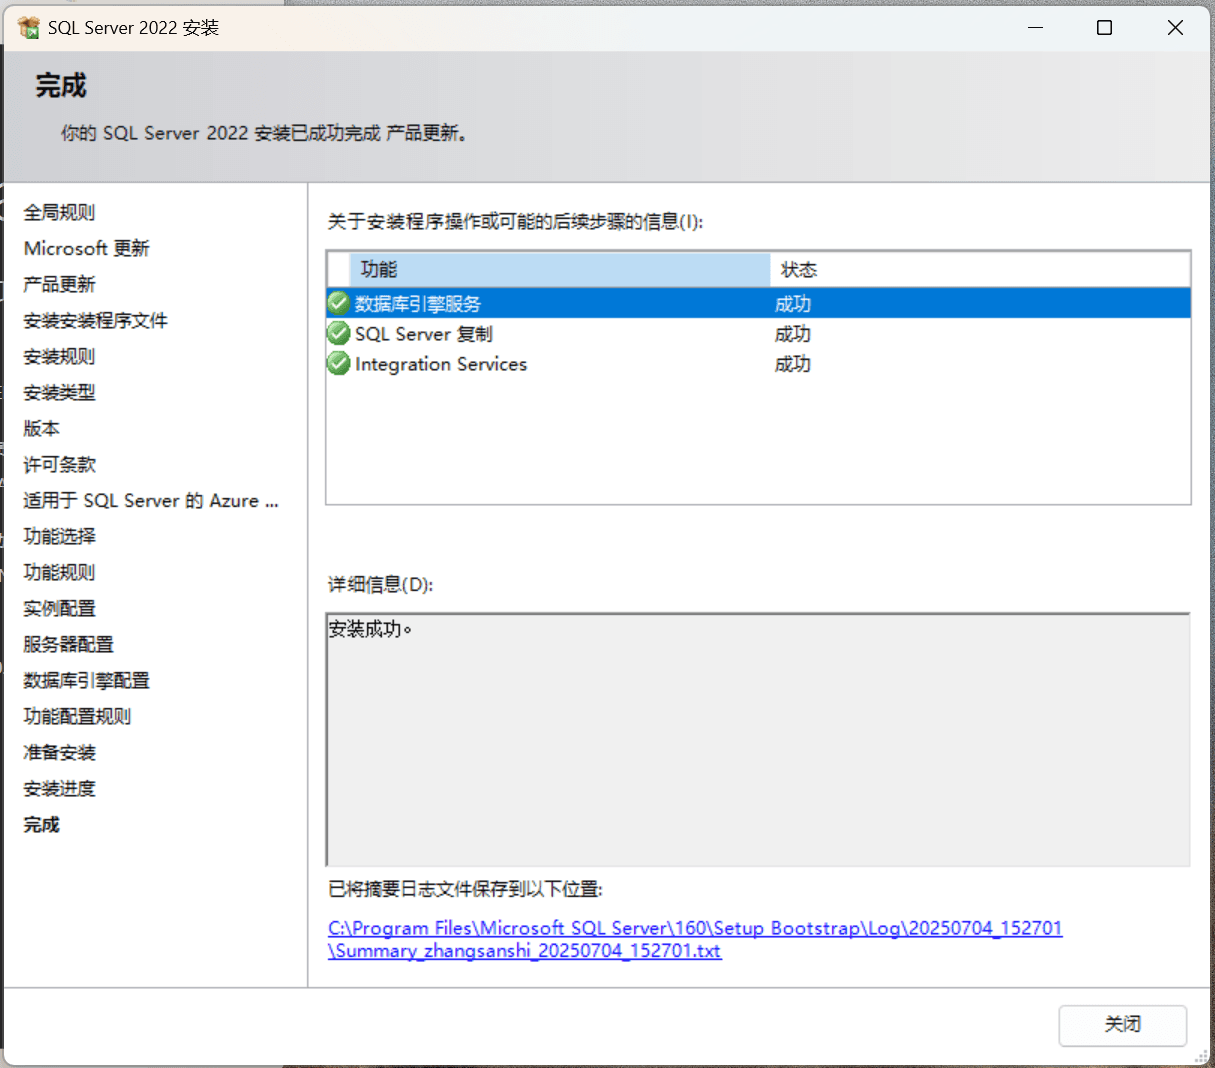
Task: Click the 安装成功 text in details
Action: click(x=370, y=628)
